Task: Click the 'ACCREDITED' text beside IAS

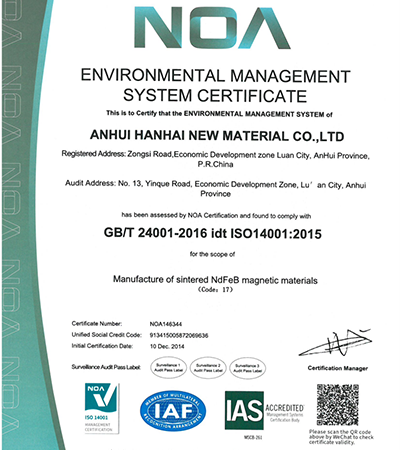Action: click(285, 408)
